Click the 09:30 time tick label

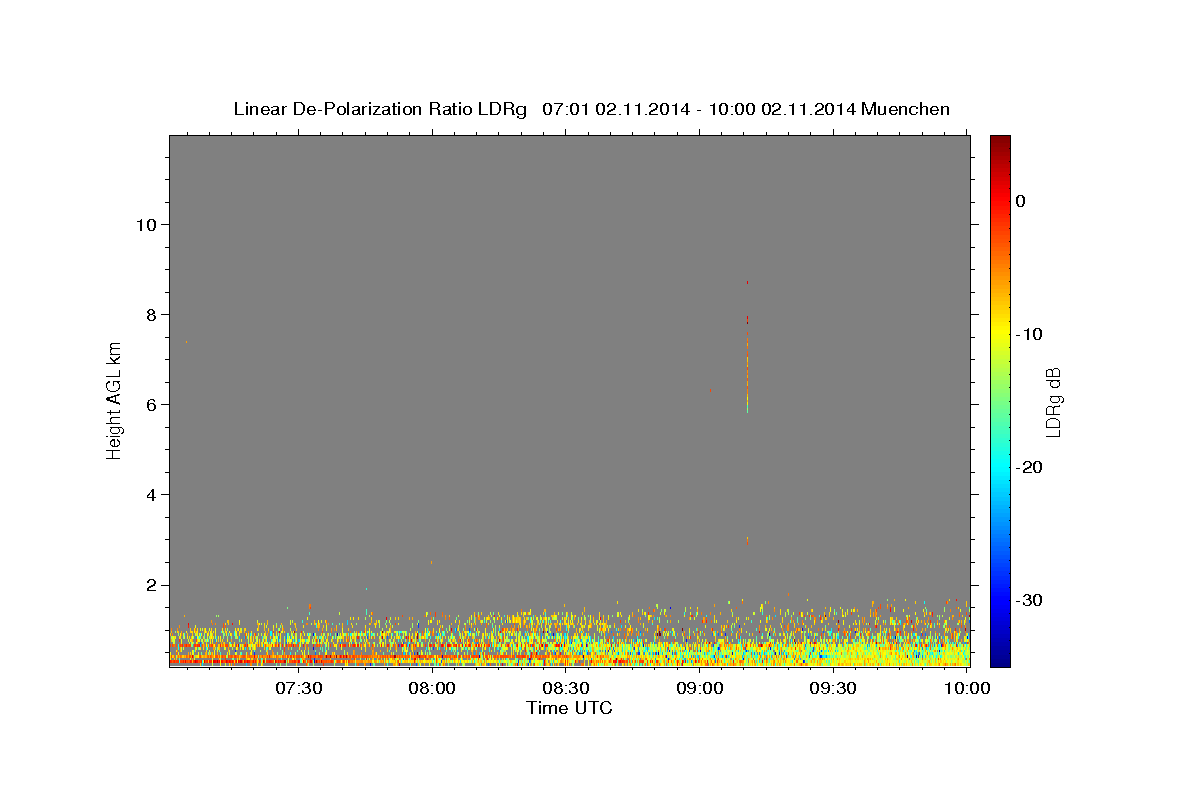pyautogui.click(x=833, y=688)
